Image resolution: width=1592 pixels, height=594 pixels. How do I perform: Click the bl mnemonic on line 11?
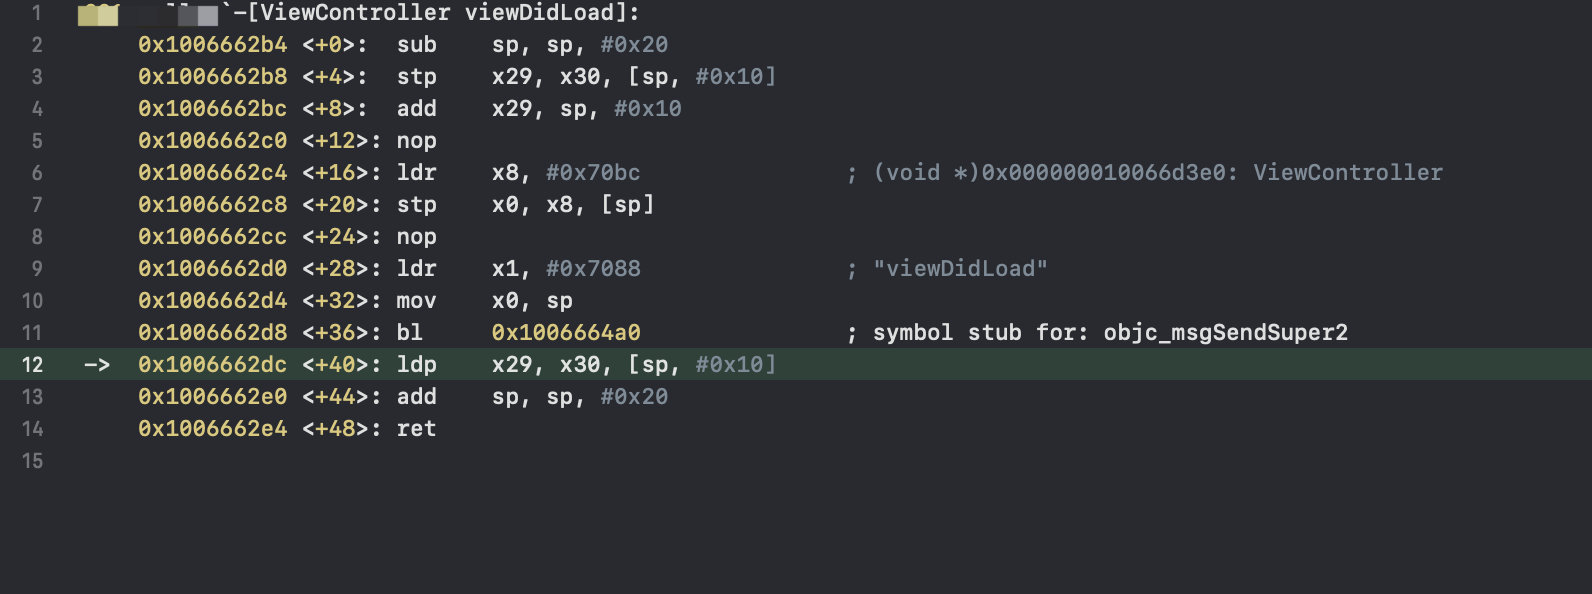point(410,333)
